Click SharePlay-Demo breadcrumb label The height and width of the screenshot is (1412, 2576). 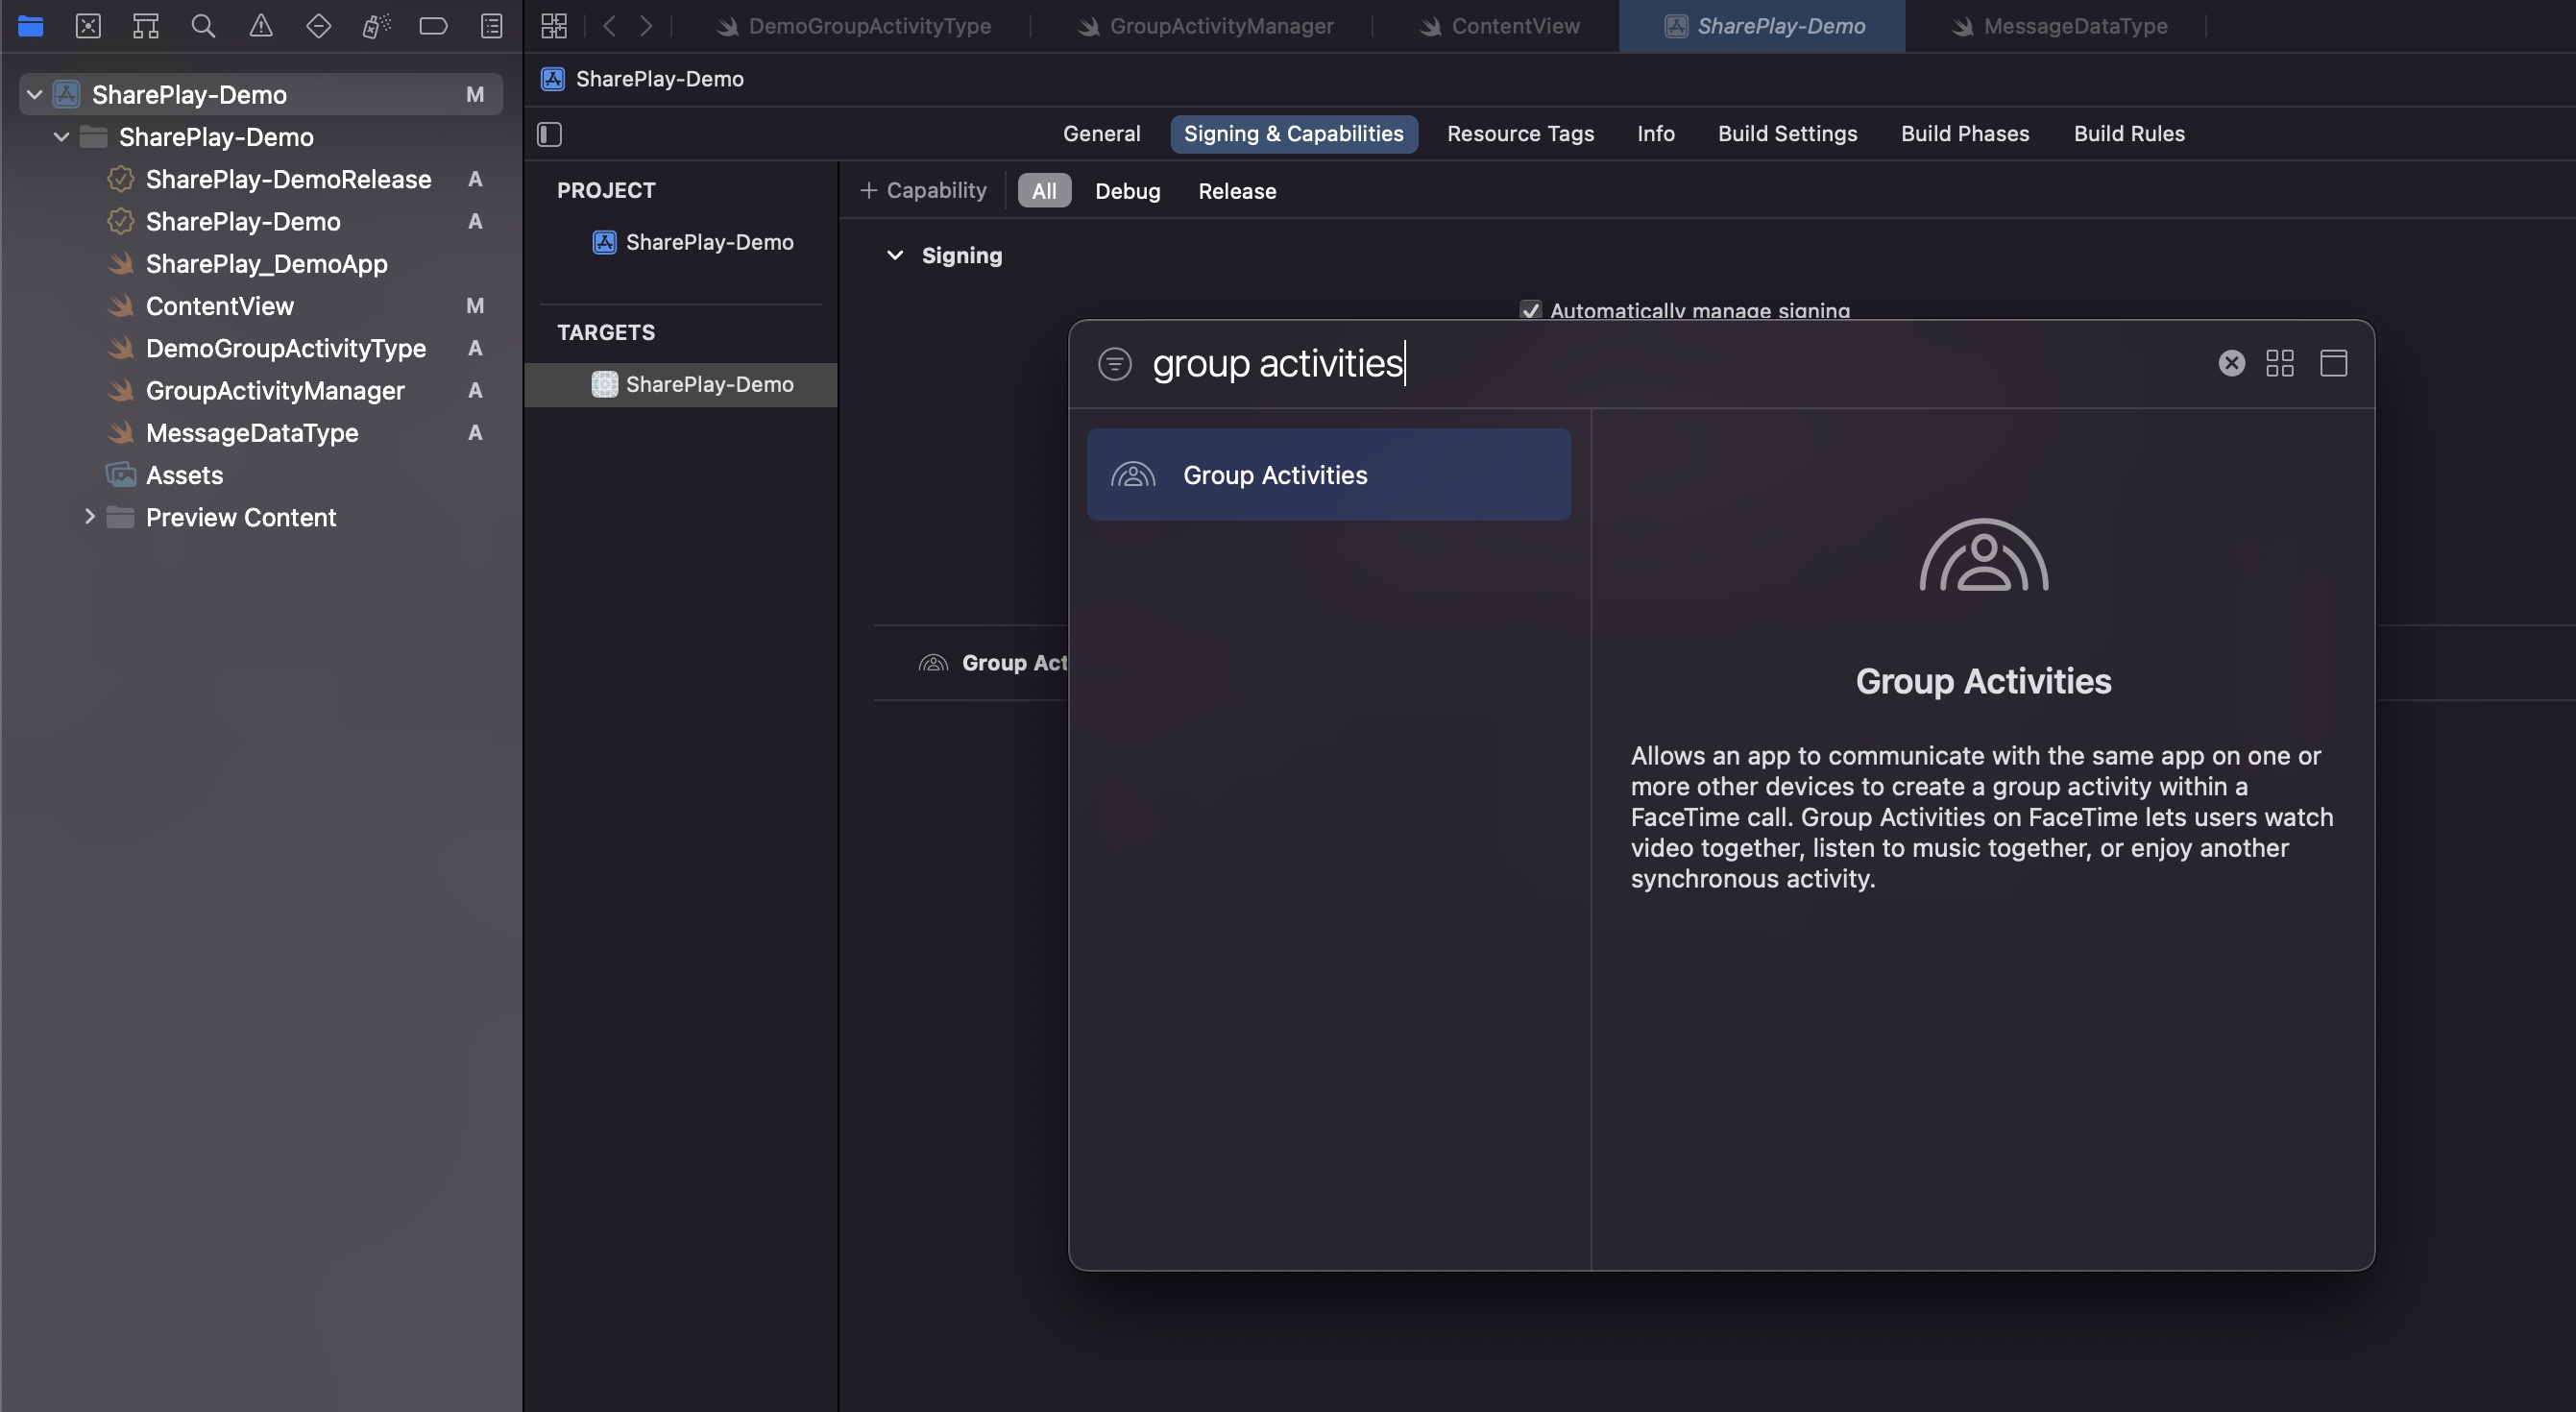click(660, 79)
